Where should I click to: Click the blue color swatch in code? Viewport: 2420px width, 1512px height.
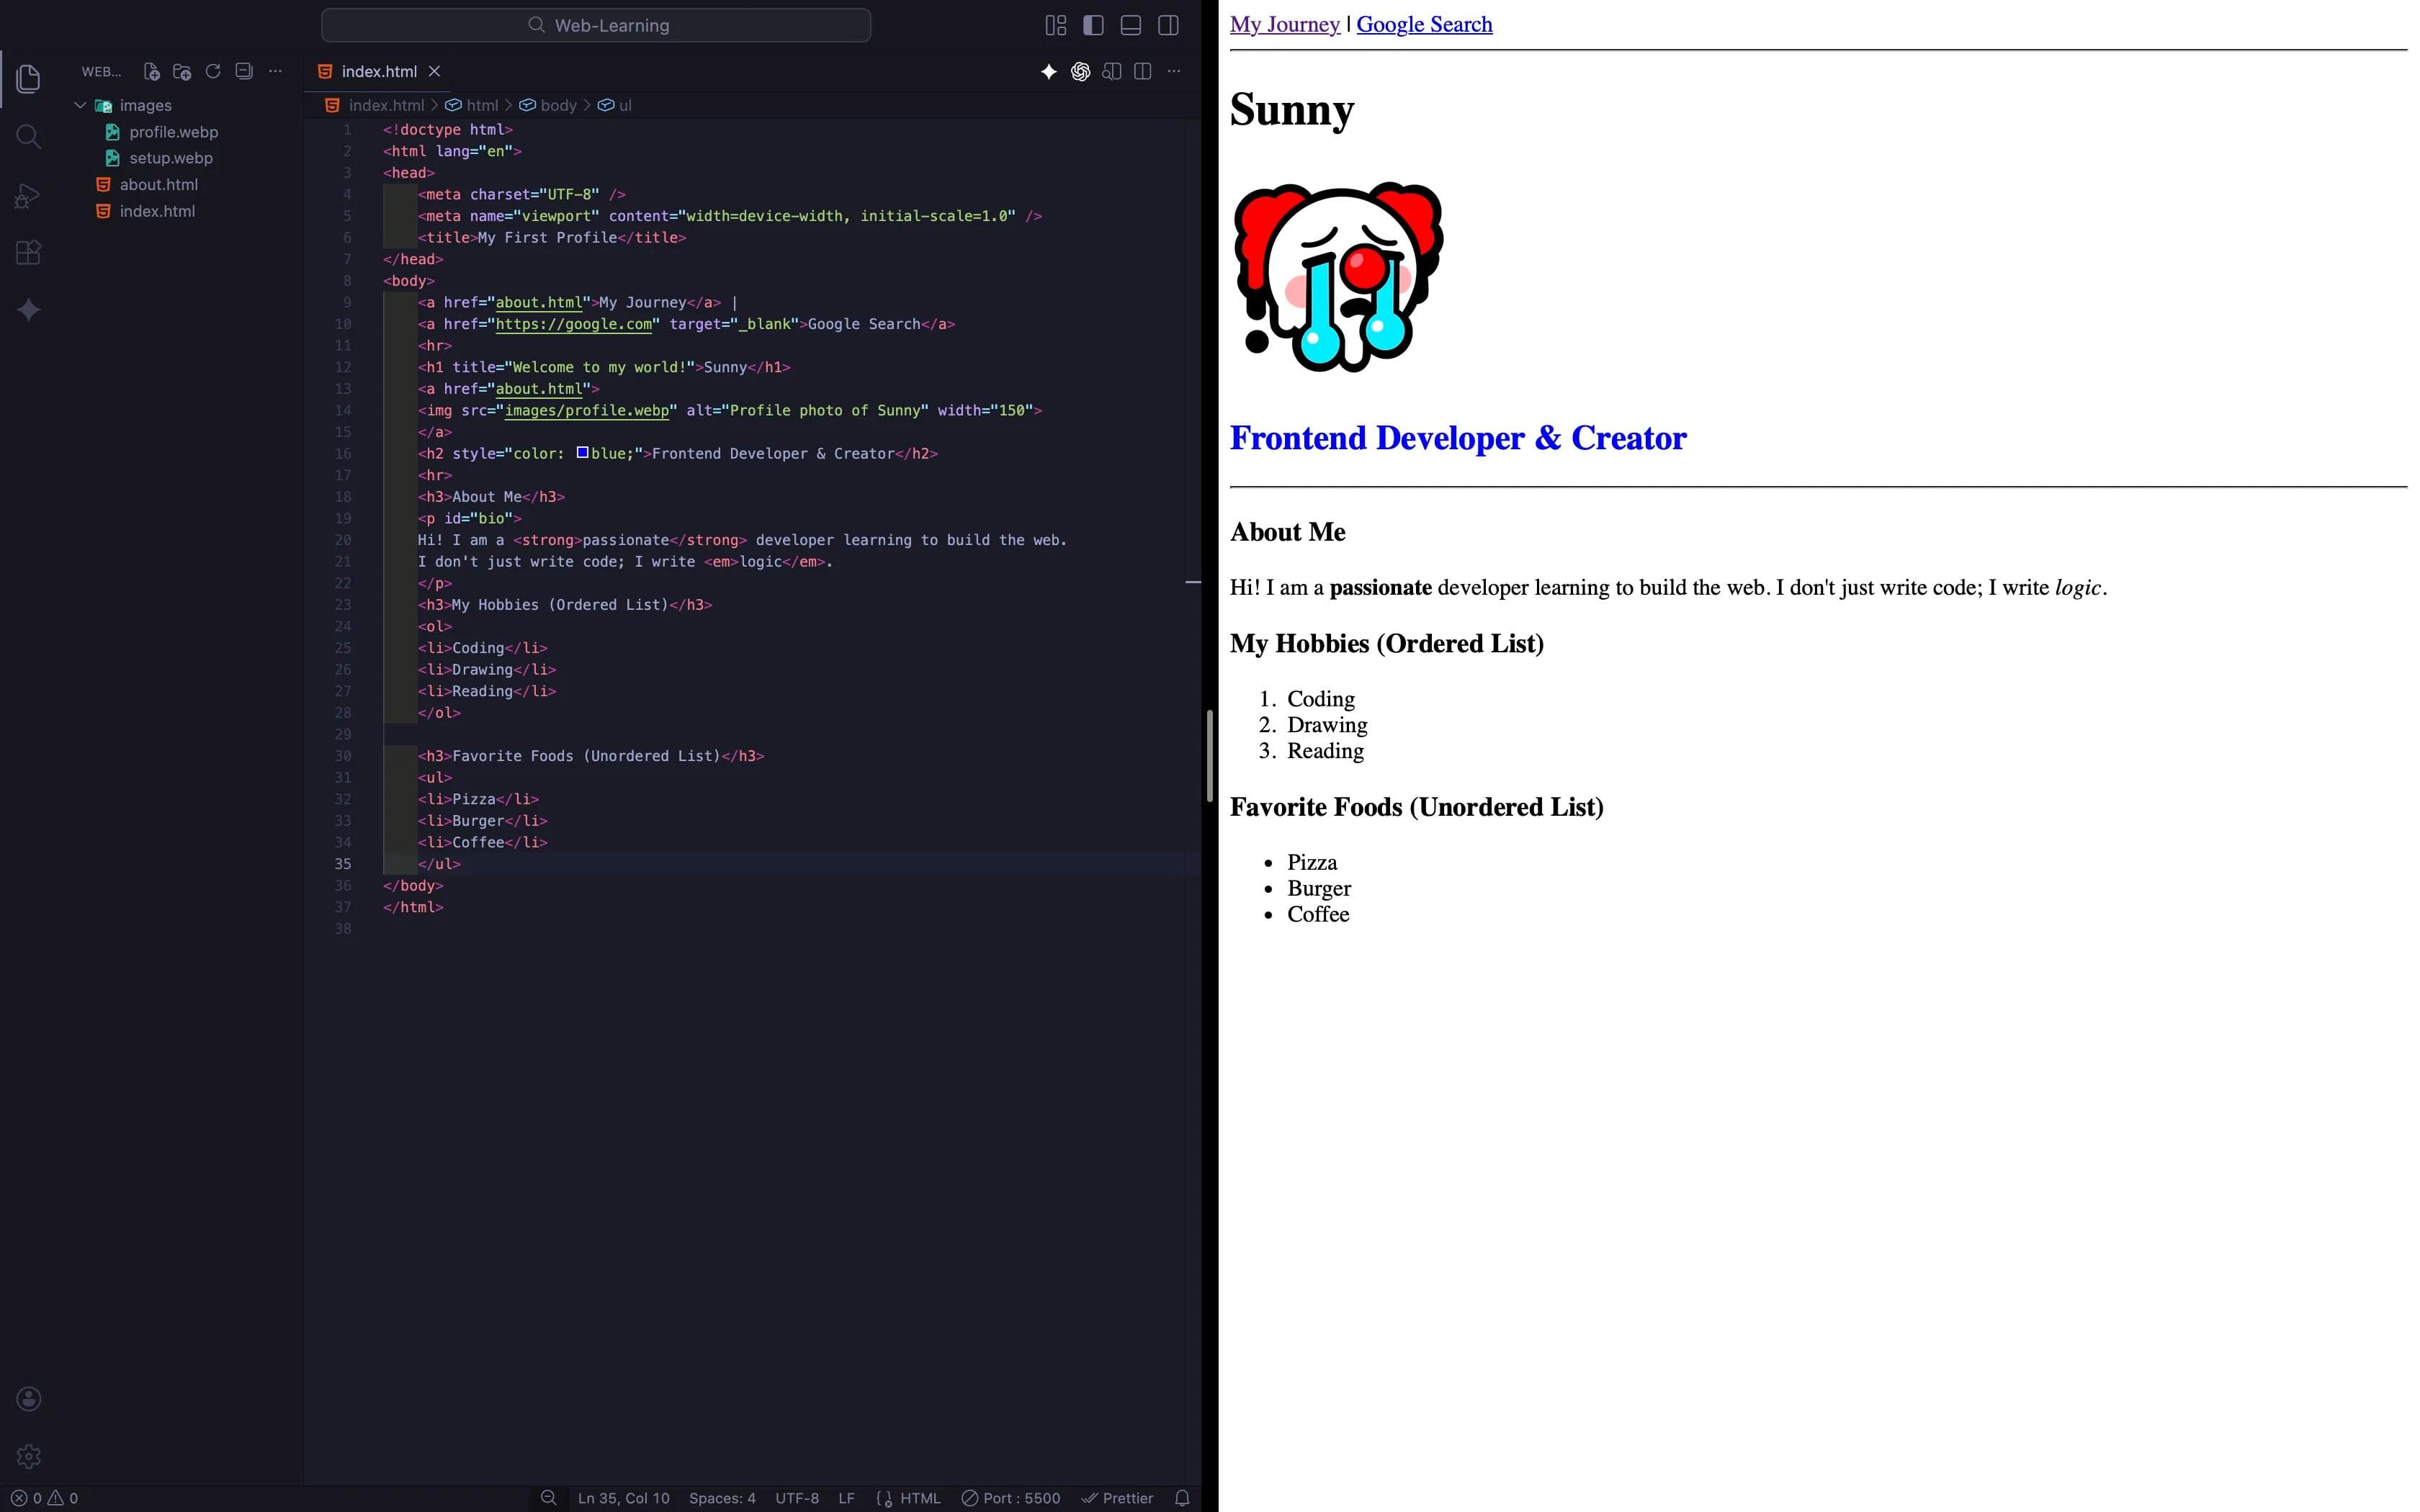pyautogui.click(x=582, y=453)
